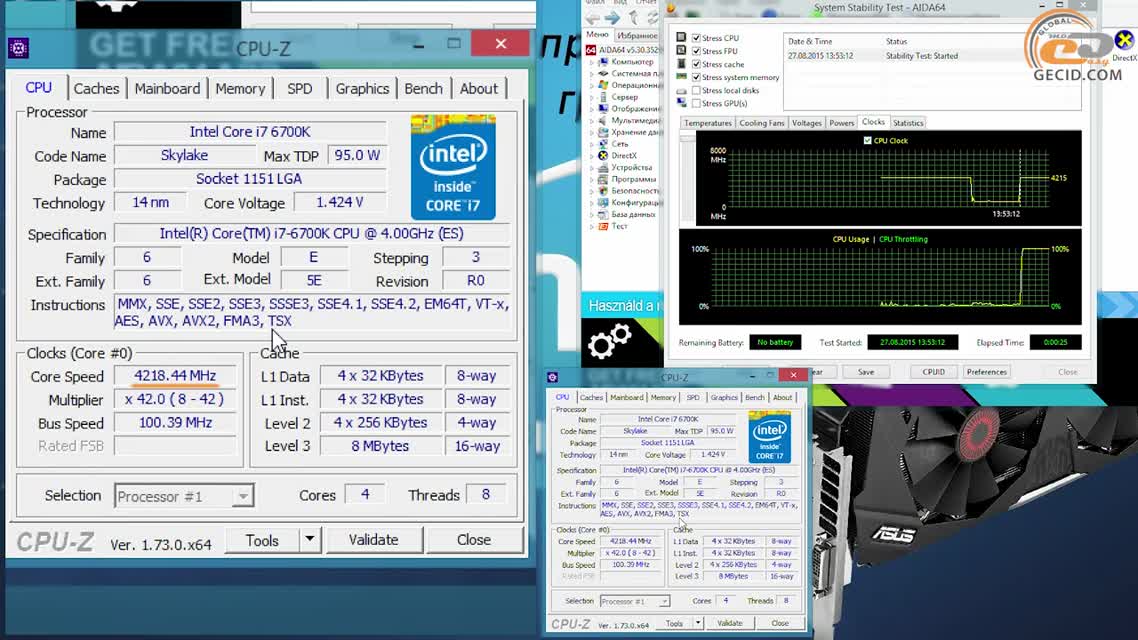This screenshot has height=640, width=1138.
Task: Open the Tools dropdown arrow in large CPU-Z
Action: pos(310,539)
